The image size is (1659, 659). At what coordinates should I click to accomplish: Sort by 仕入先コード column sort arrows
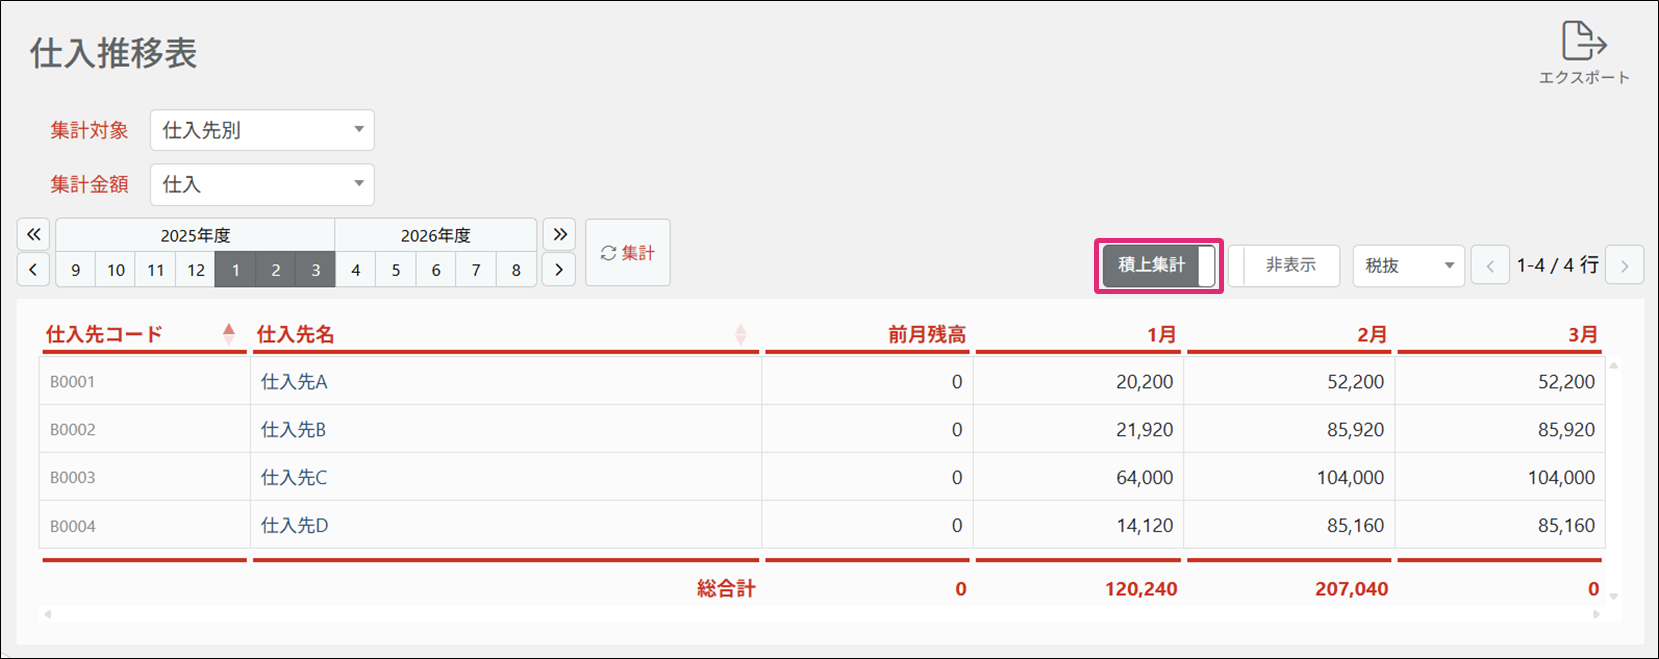229,334
